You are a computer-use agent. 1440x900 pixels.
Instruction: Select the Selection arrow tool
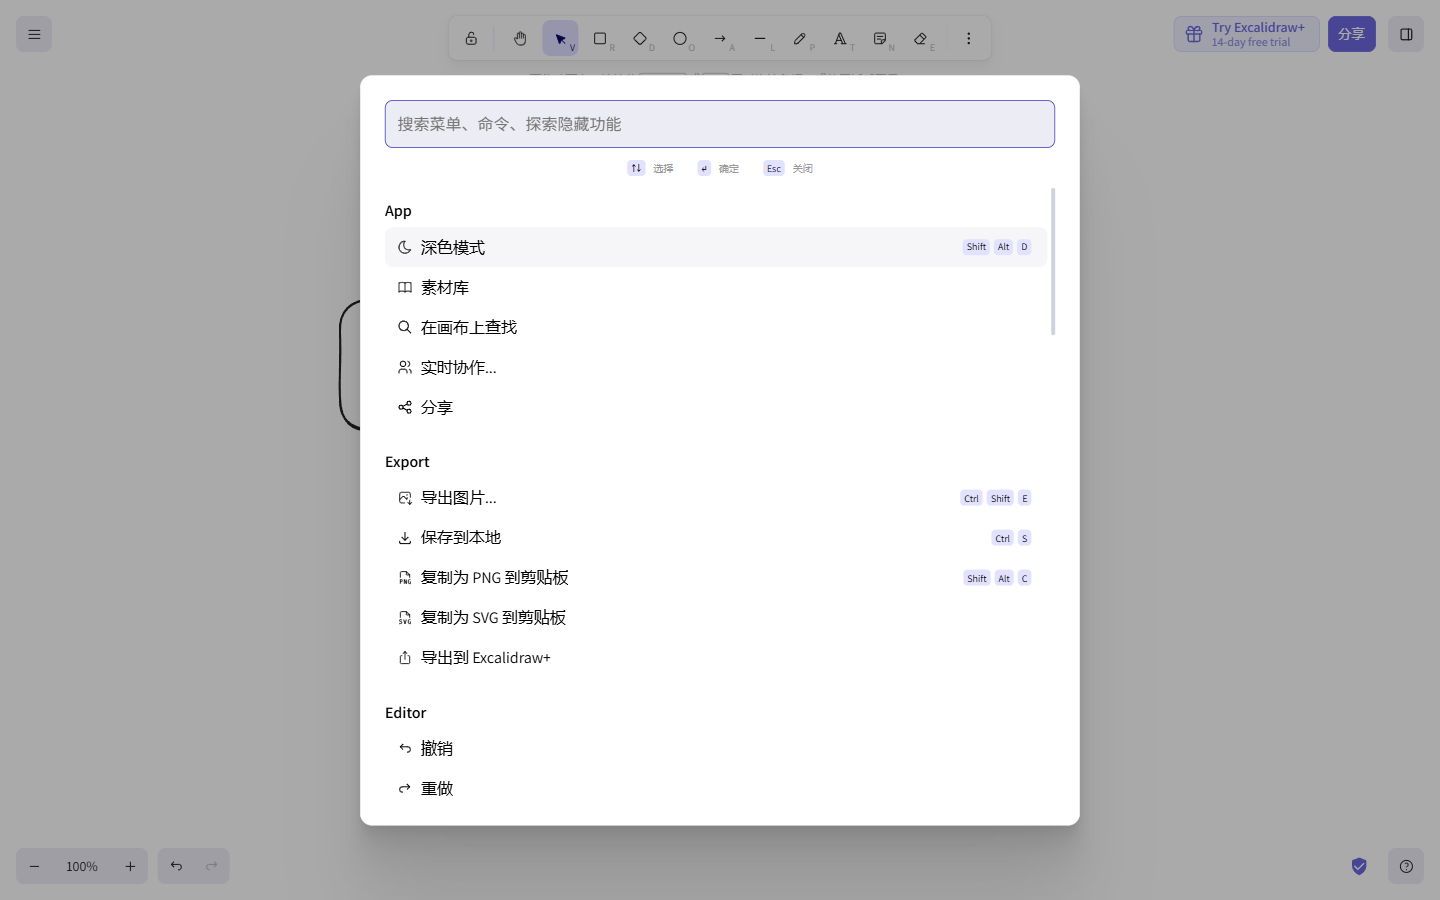560,38
